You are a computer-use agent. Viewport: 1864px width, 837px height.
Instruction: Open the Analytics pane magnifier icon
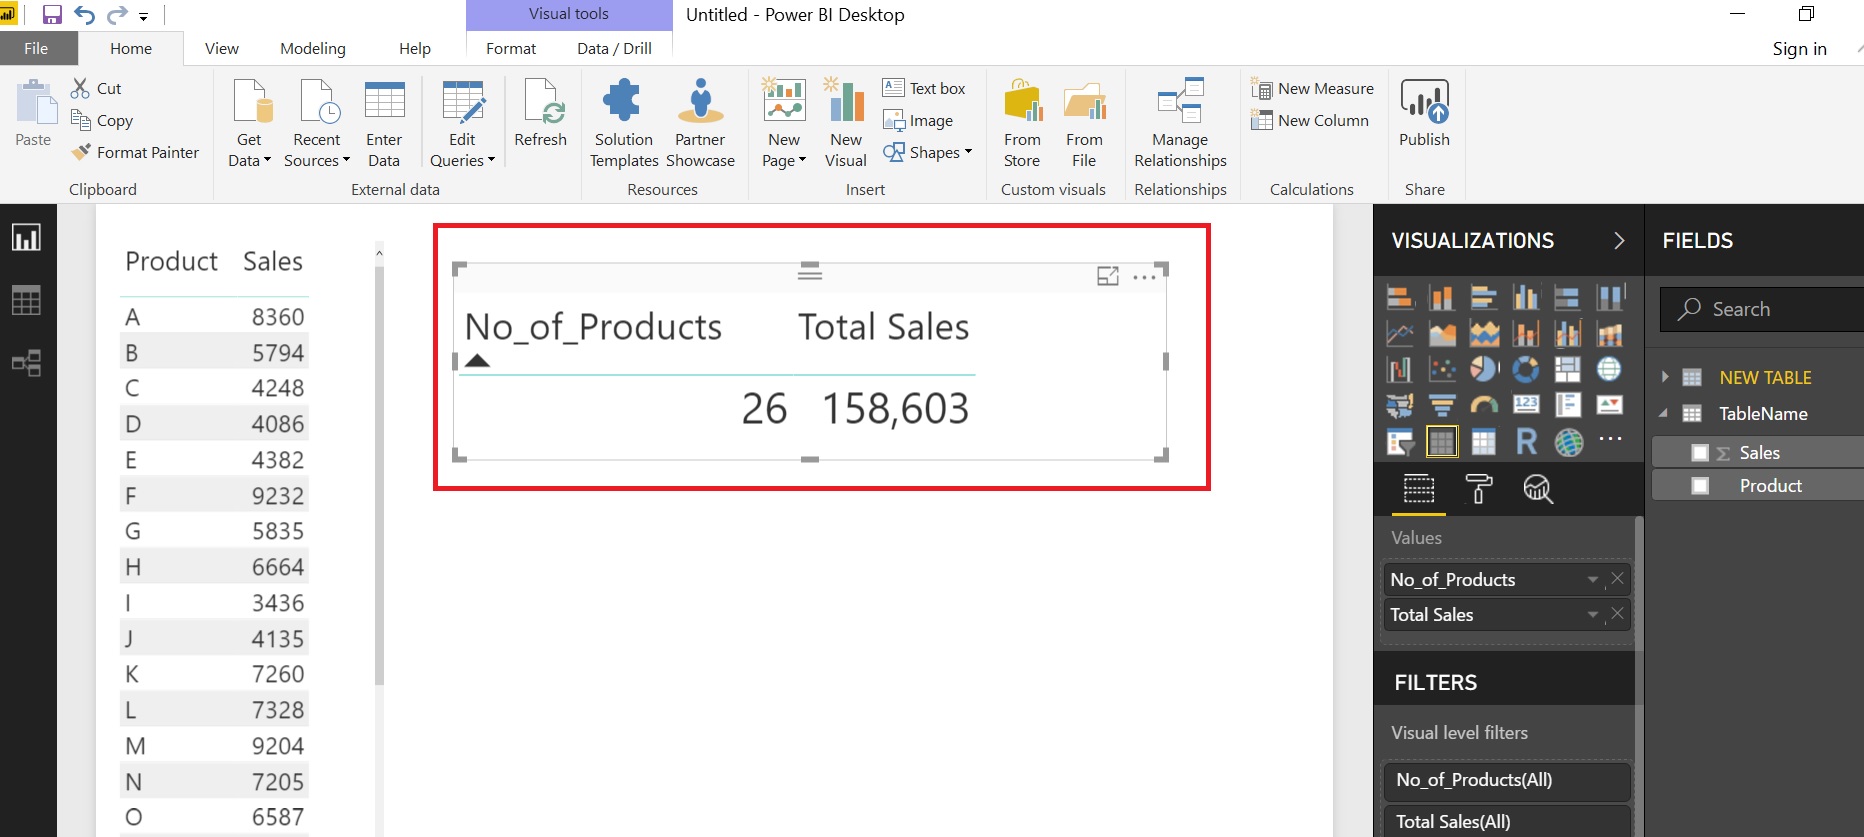point(1537,489)
